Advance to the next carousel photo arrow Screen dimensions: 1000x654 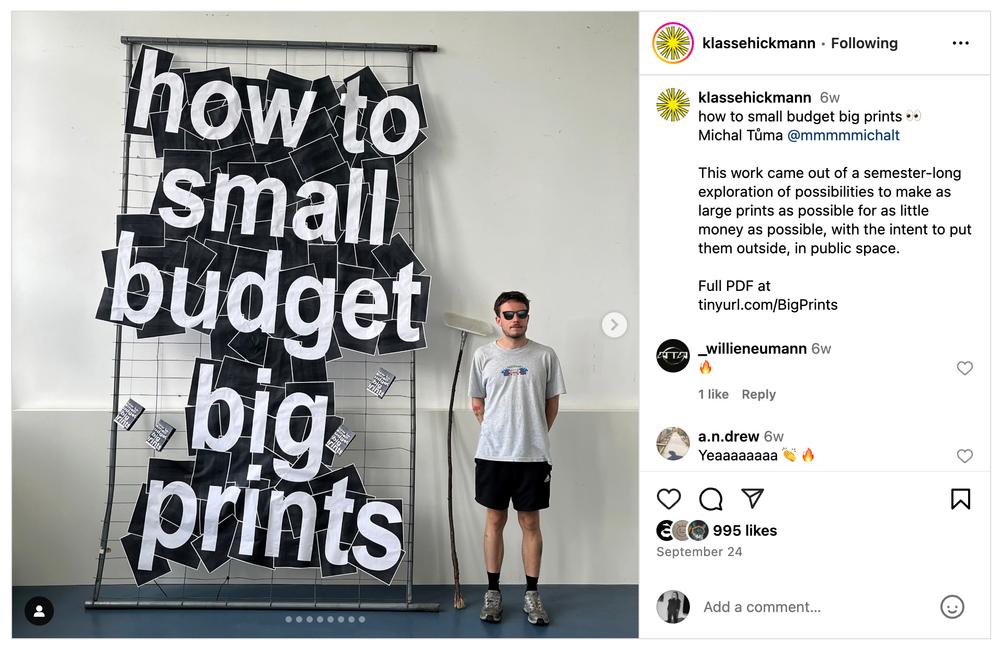(614, 325)
